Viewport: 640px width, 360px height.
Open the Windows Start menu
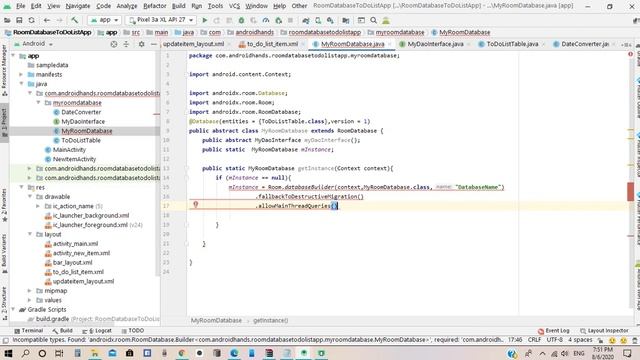coord(8,353)
